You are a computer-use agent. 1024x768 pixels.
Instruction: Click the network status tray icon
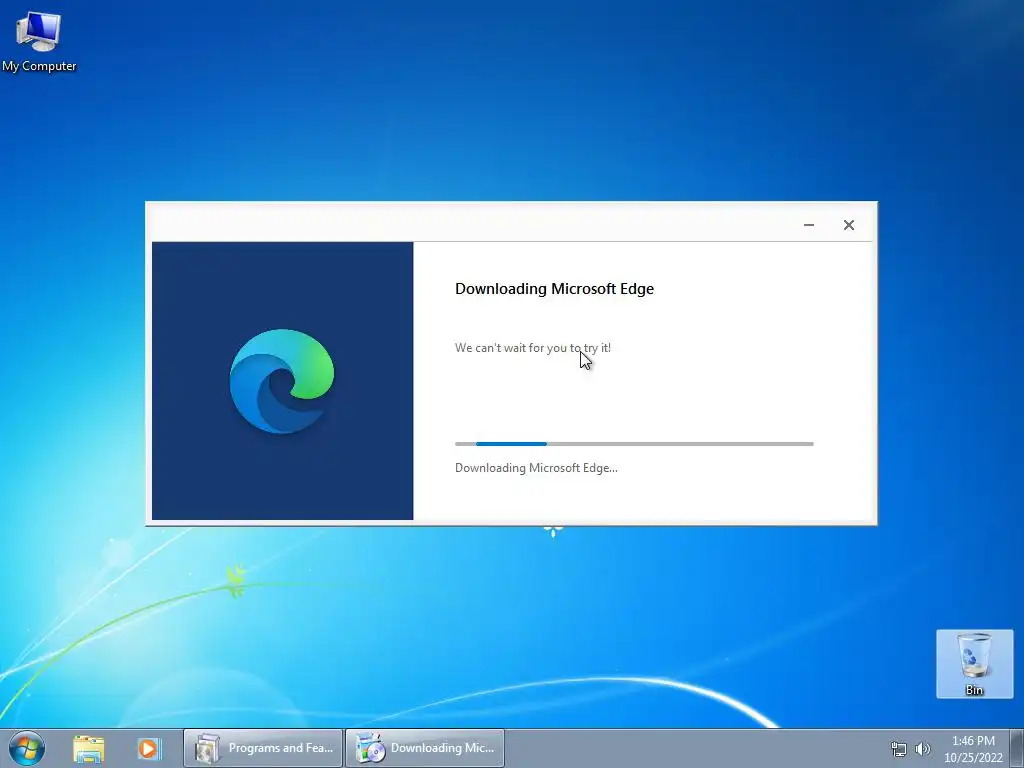pos(899,749)
